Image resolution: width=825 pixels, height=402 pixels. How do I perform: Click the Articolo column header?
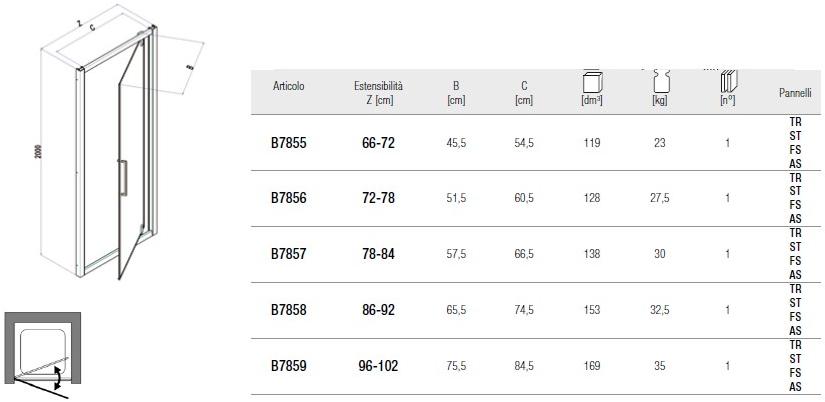(288, 87)
